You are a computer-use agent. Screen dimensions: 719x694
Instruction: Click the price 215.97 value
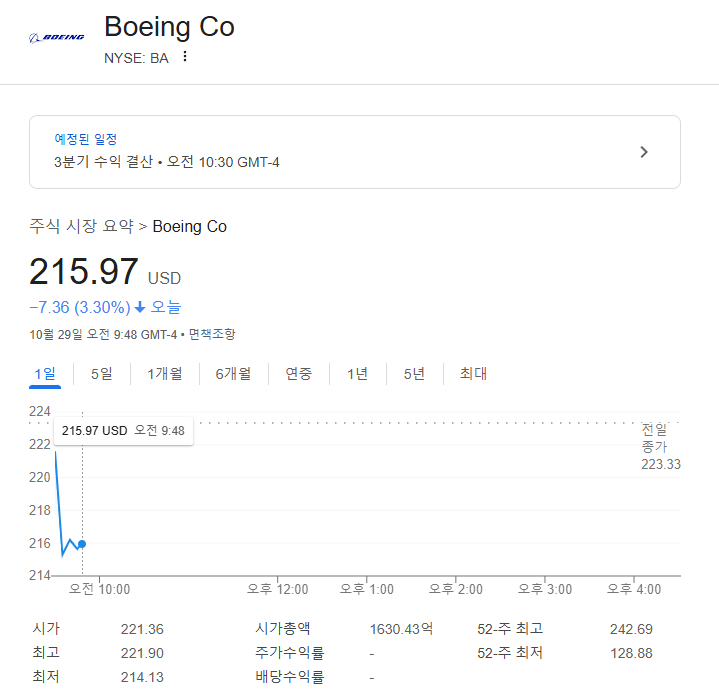83,271
